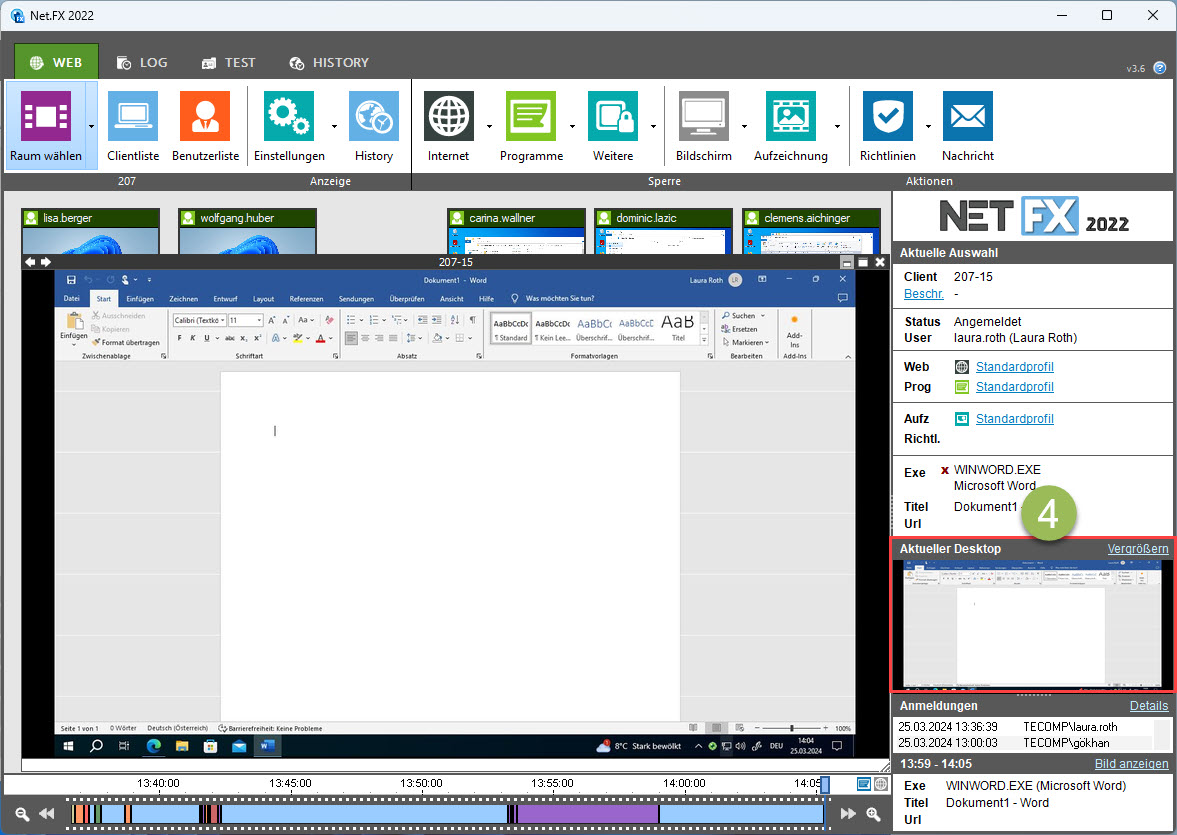
Task: Click the Raum wählen room icon
Action: (x=46, y=116)
